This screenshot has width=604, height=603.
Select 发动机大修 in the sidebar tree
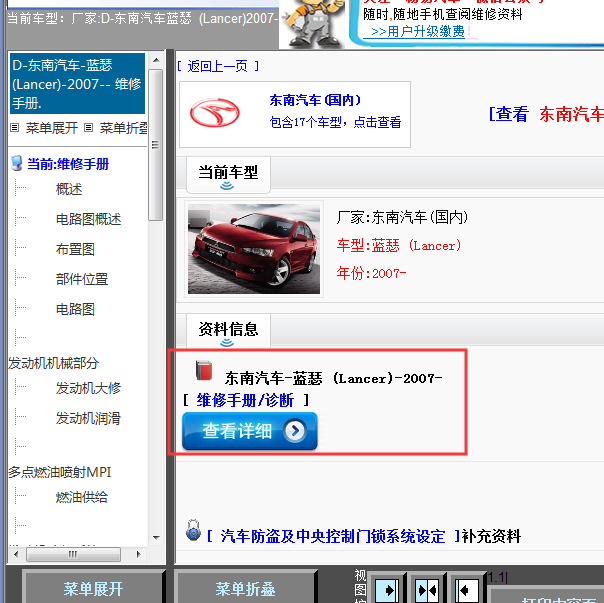(x=88, y=388)
